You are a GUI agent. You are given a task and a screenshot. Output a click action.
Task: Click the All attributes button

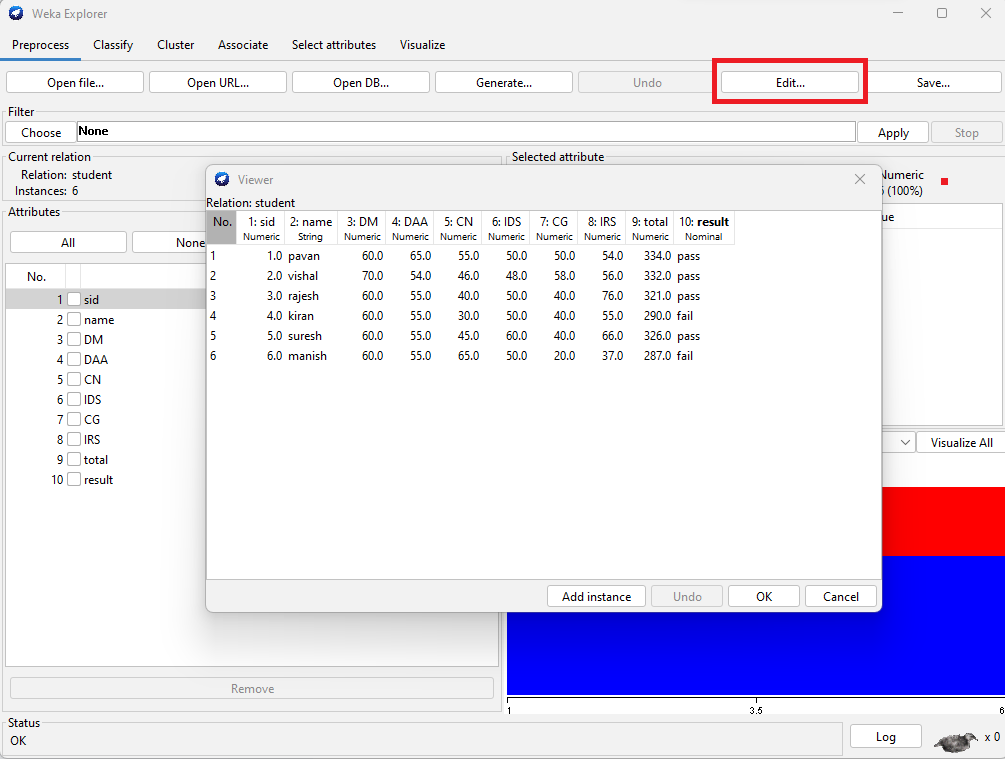click(68, 243)
